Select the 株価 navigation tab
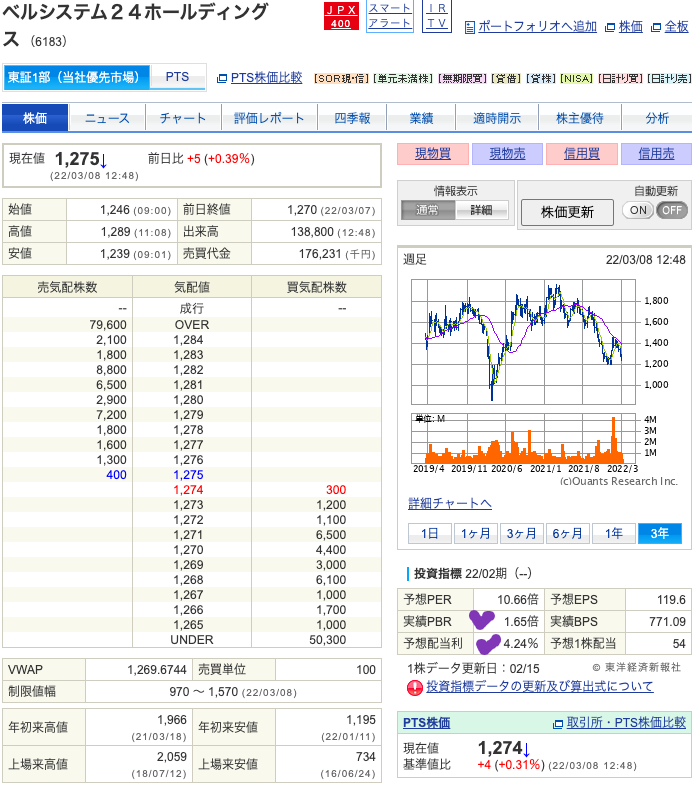Screen dimensions: 699x792 (x=35, y=118)
